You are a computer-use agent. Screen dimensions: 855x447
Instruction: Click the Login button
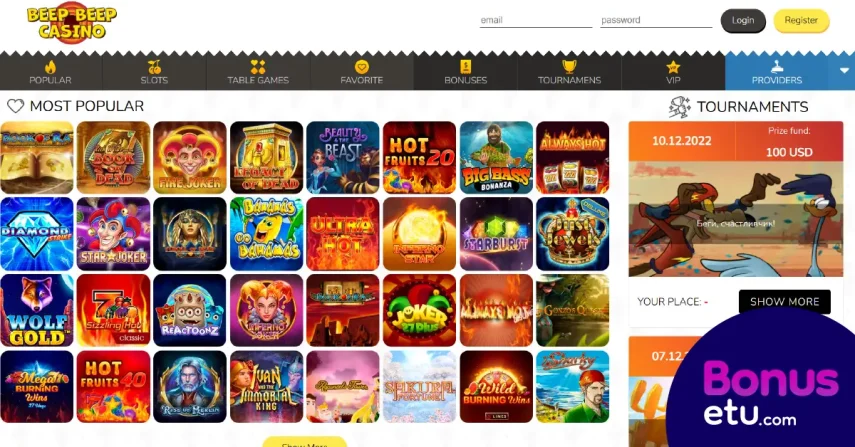tap(743, 21)
